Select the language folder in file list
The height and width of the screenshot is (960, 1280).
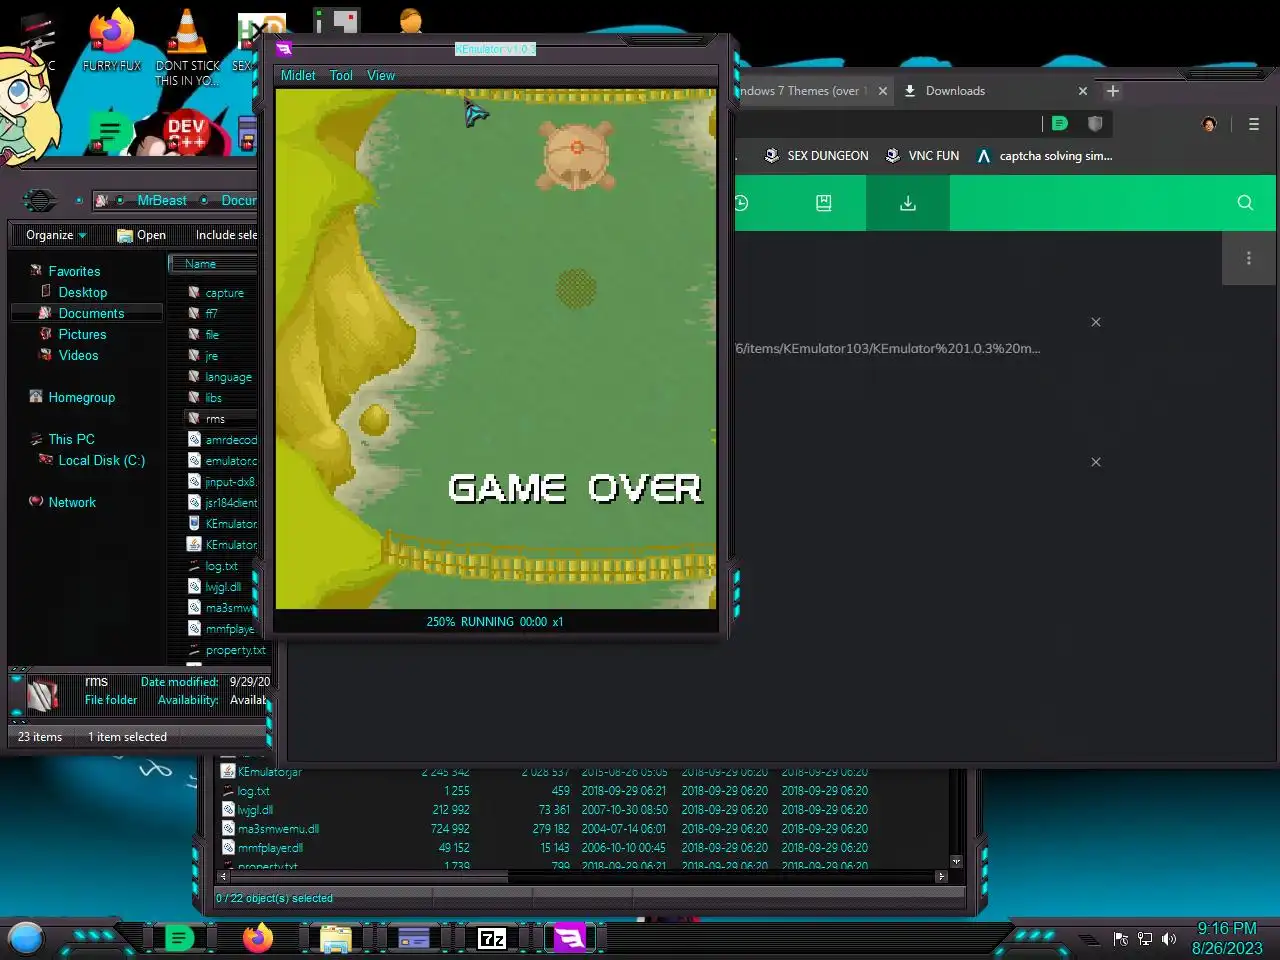[x=228, y=377]
